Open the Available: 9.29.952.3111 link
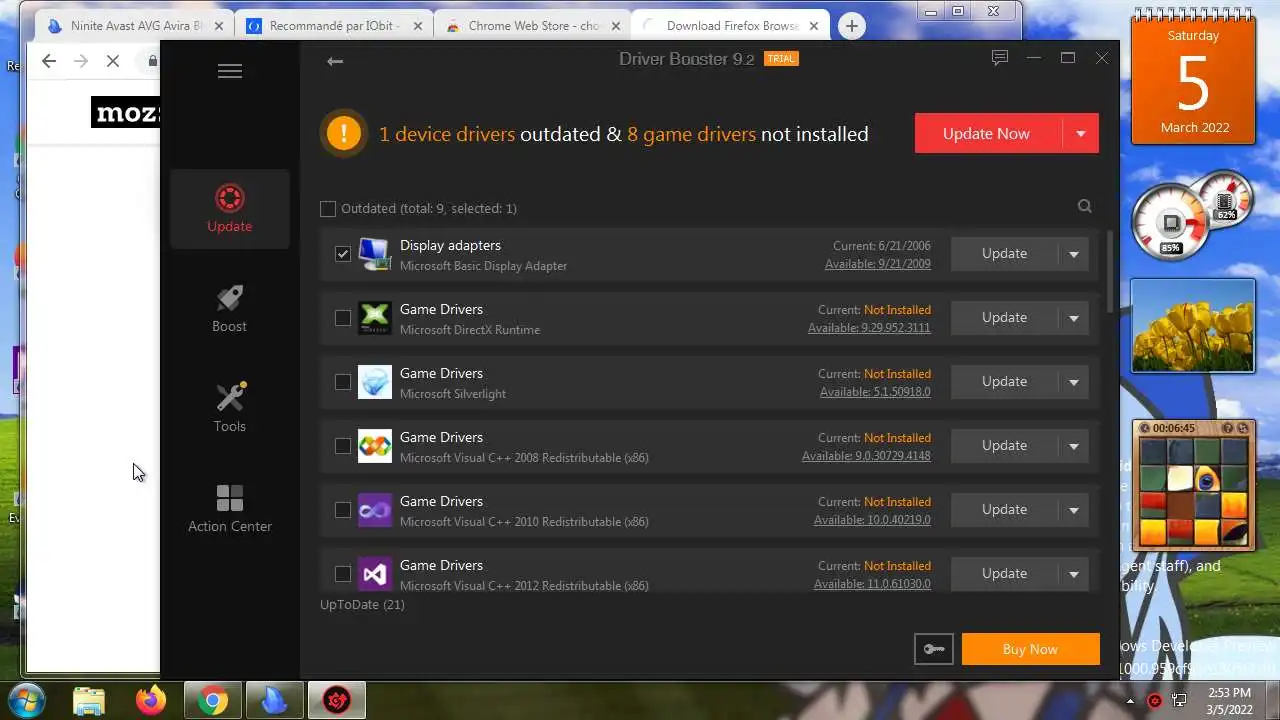 coord(869,328)
